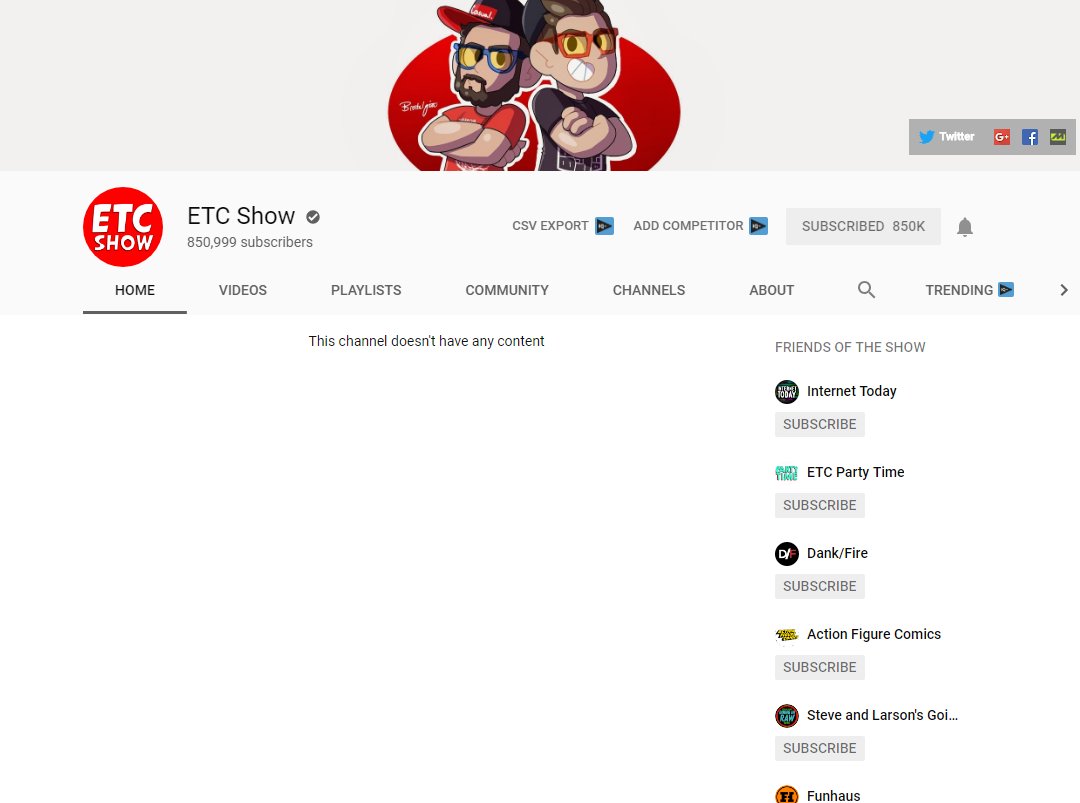
Task: Open the Google+ icon in banner
Action: (1001, 137)
